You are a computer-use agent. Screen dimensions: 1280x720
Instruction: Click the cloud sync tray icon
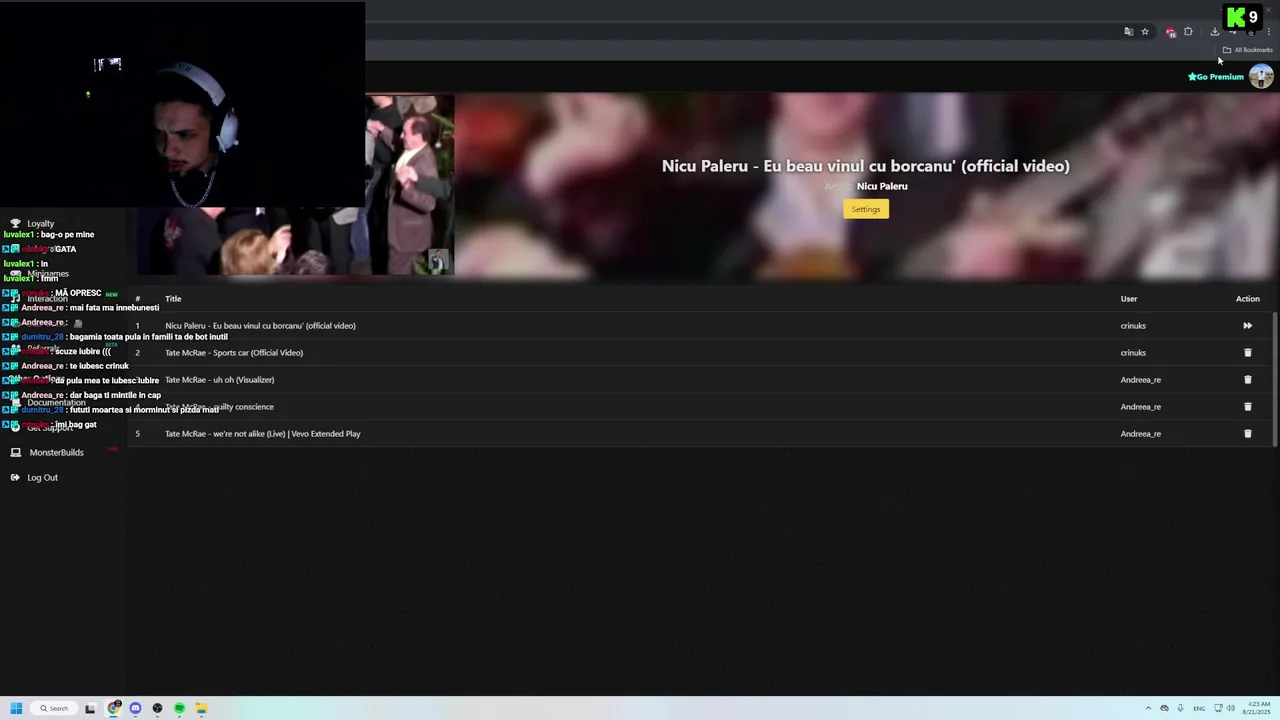(1164, 708)
